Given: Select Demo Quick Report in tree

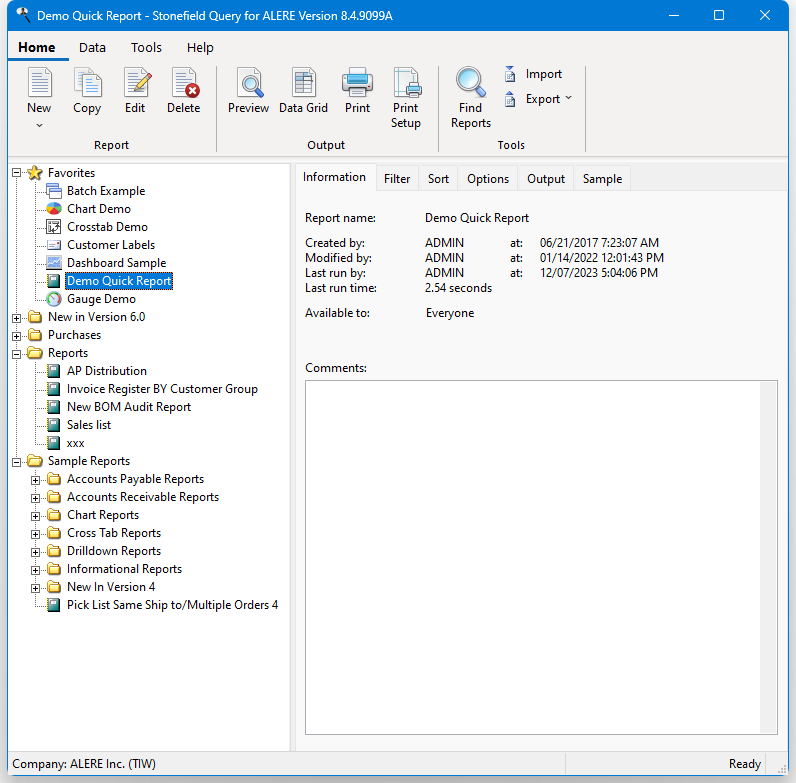Looking at the screenshot, I should [x=119, y=281].
